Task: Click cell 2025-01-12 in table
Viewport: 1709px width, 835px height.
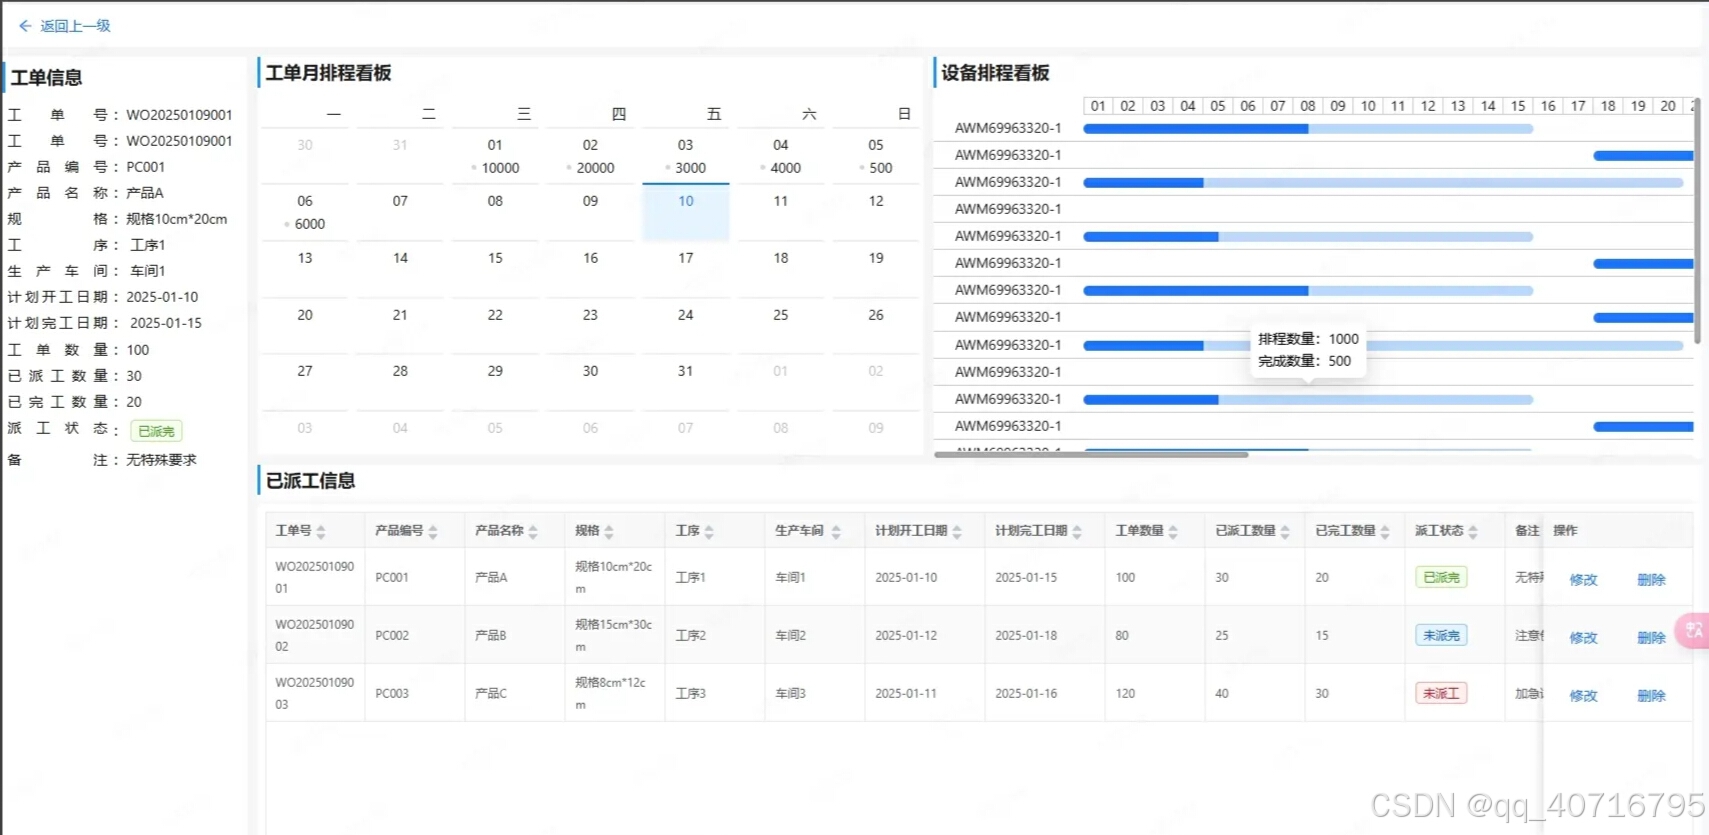Action: (906, 635)
